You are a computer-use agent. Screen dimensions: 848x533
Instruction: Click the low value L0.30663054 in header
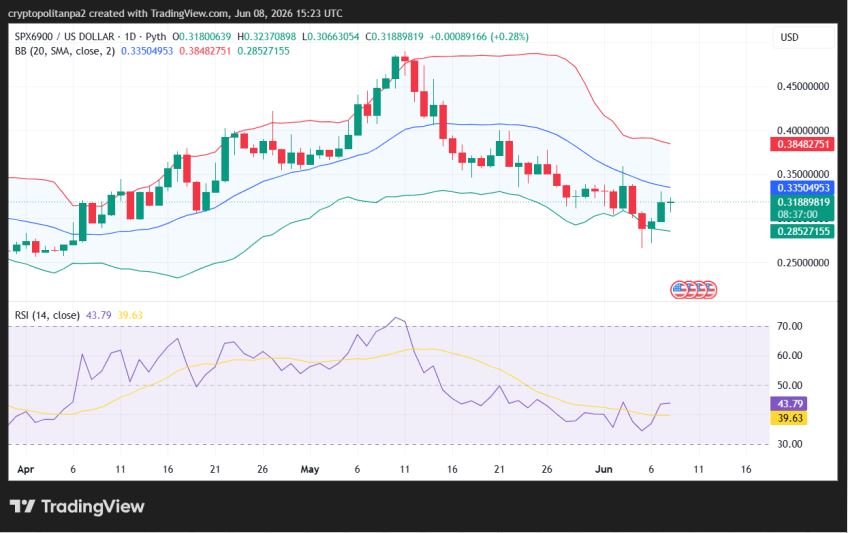(x=330, y=37)
